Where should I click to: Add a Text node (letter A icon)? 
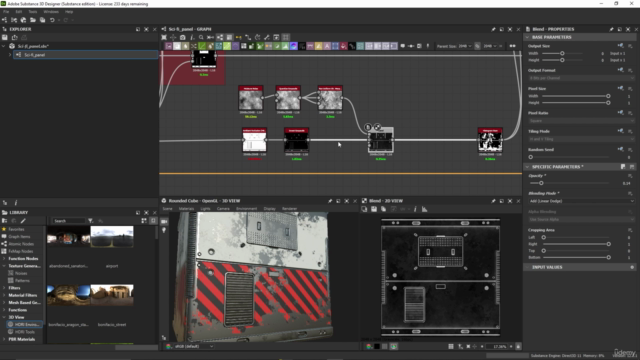coord(327,46)
